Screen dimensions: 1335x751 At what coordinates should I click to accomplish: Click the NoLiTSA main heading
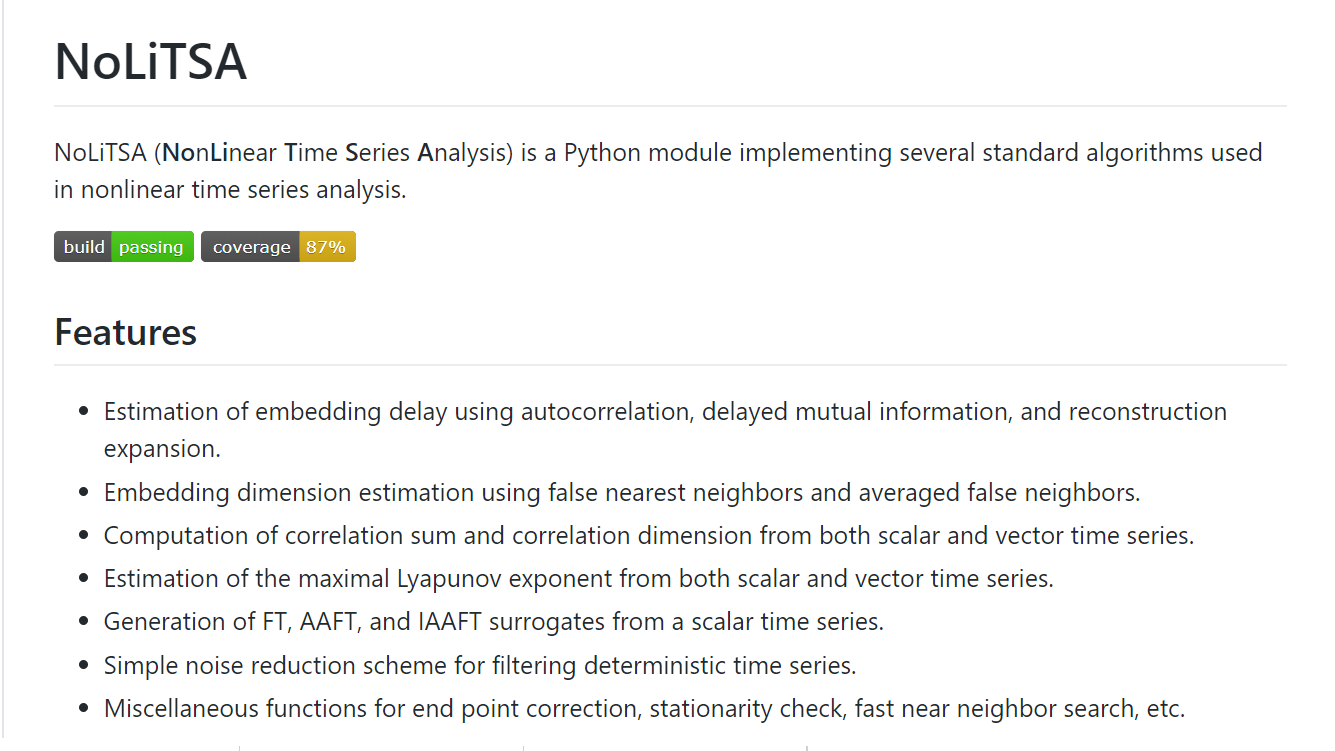point(150,62)
